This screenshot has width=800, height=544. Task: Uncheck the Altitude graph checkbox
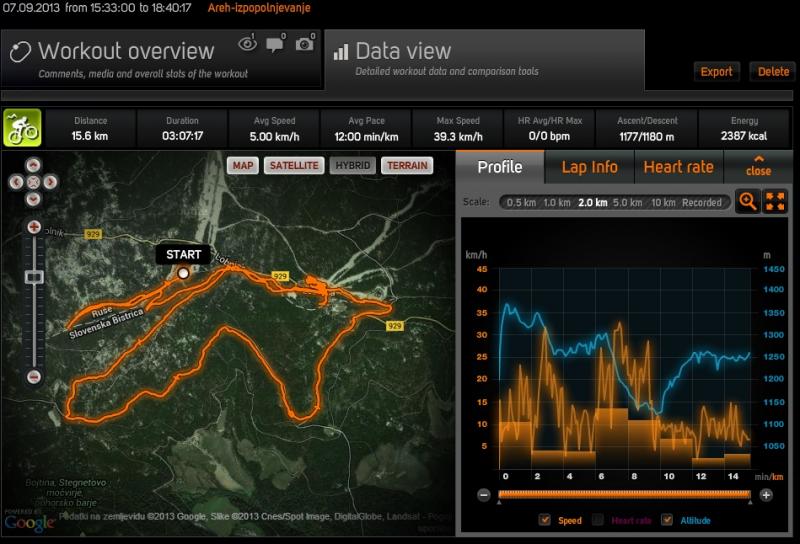(x=667, y=520)
